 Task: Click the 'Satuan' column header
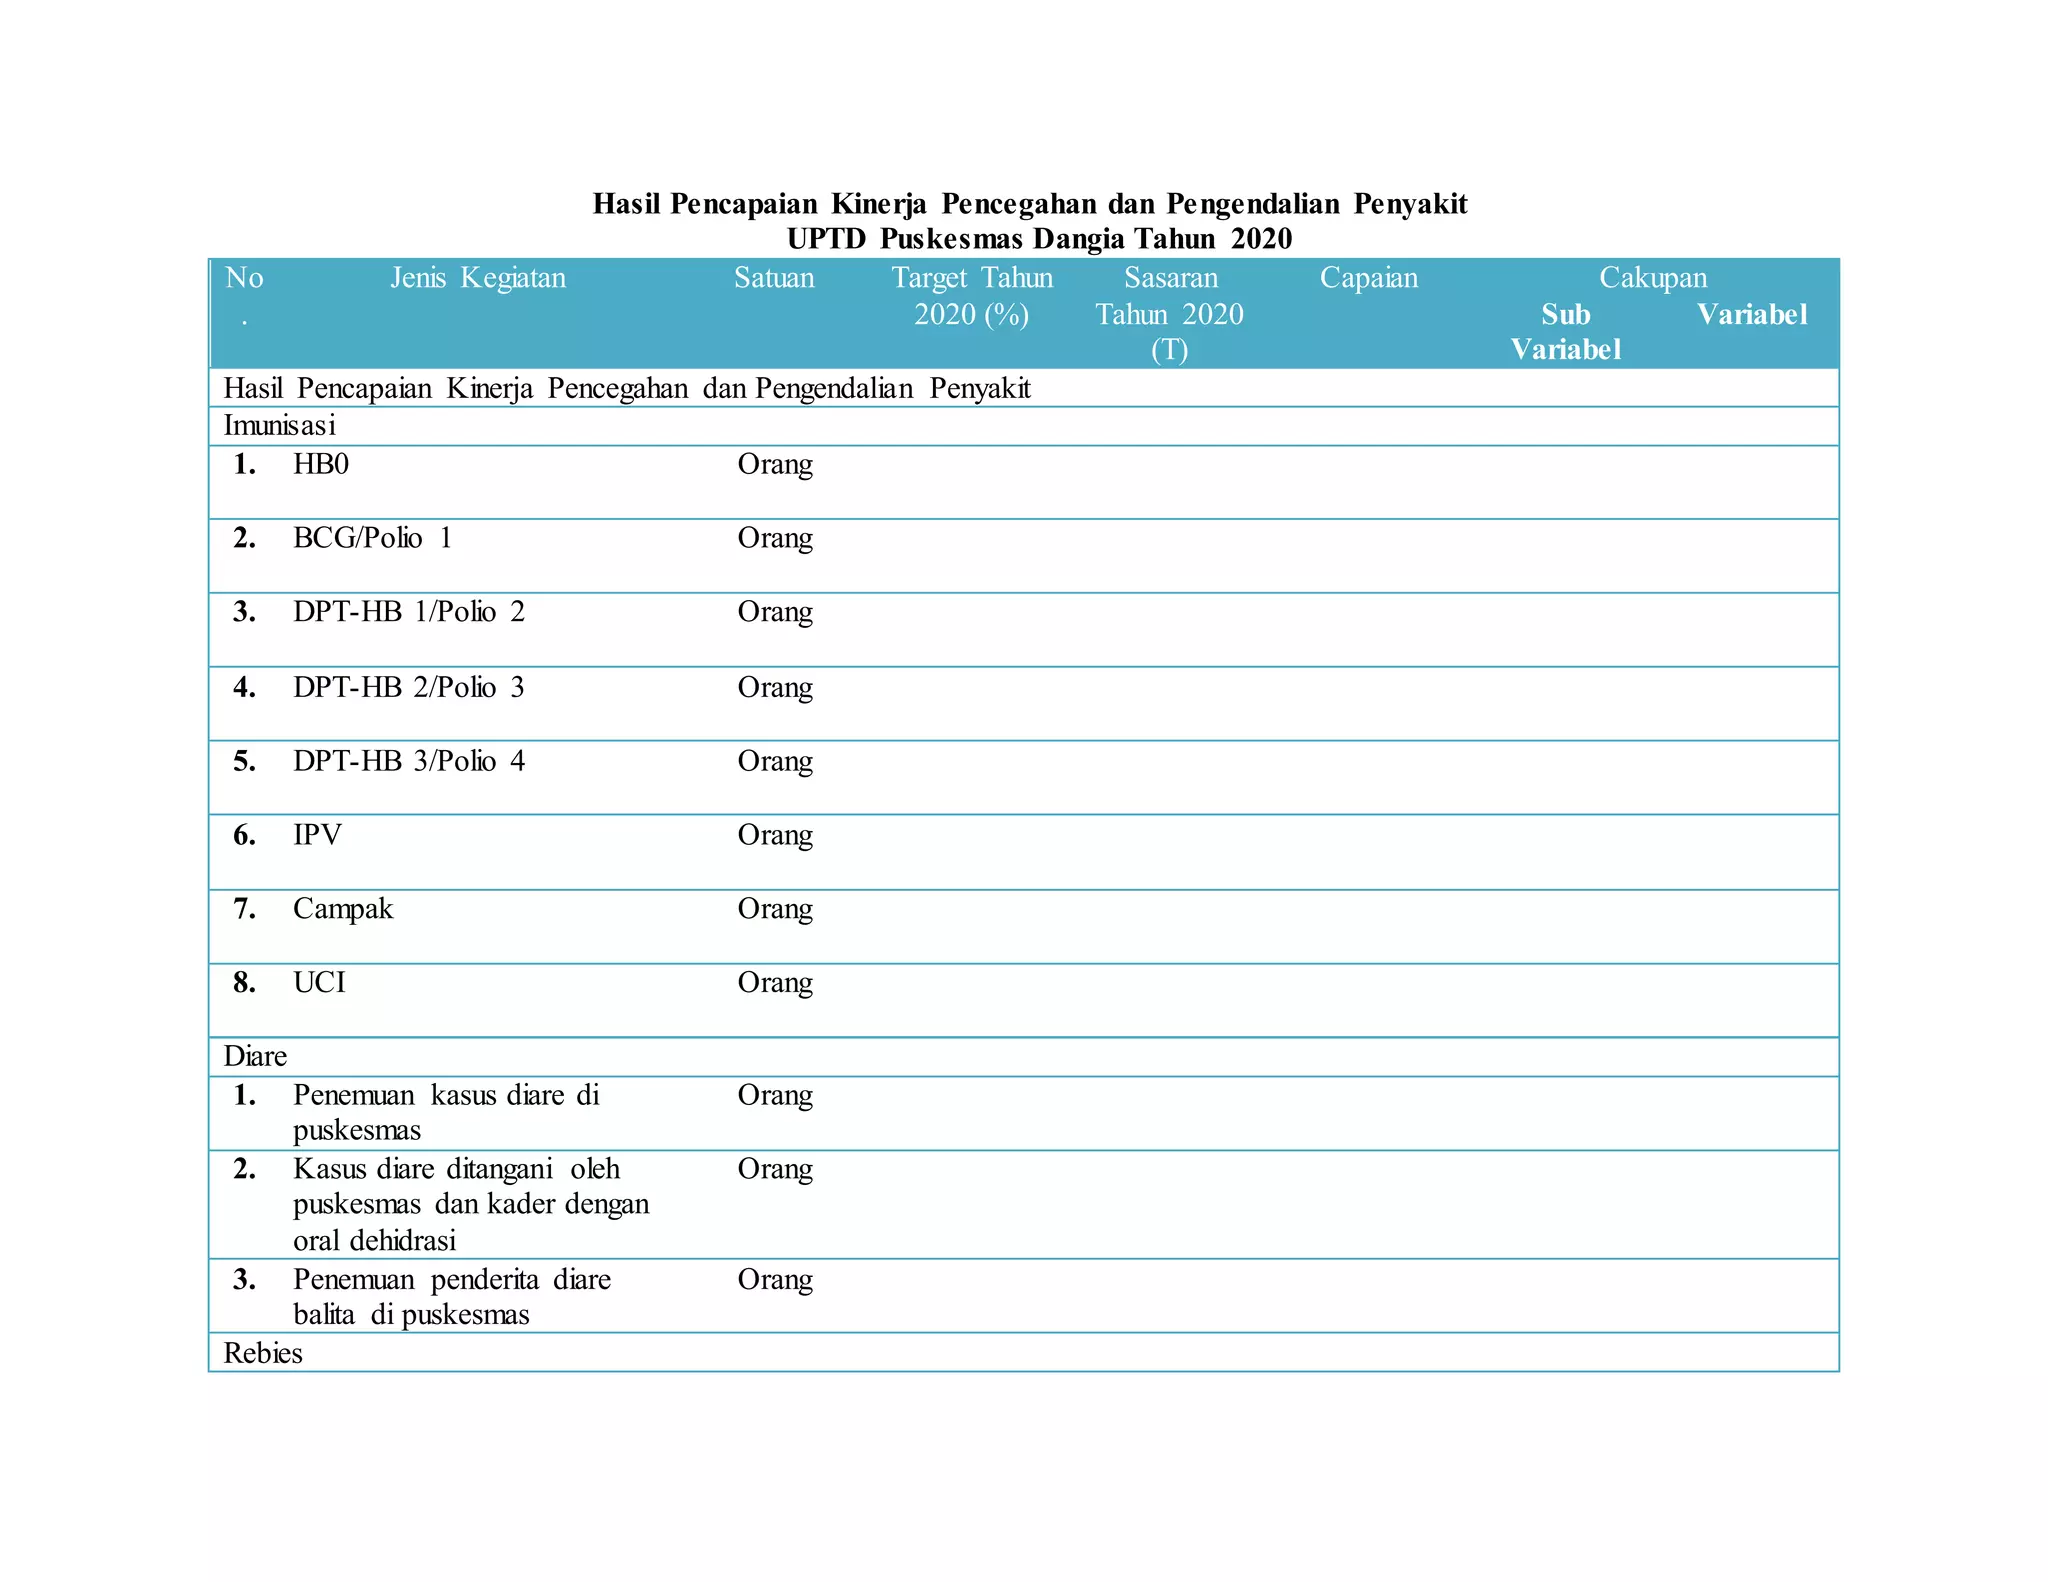(x=774, y=278)
